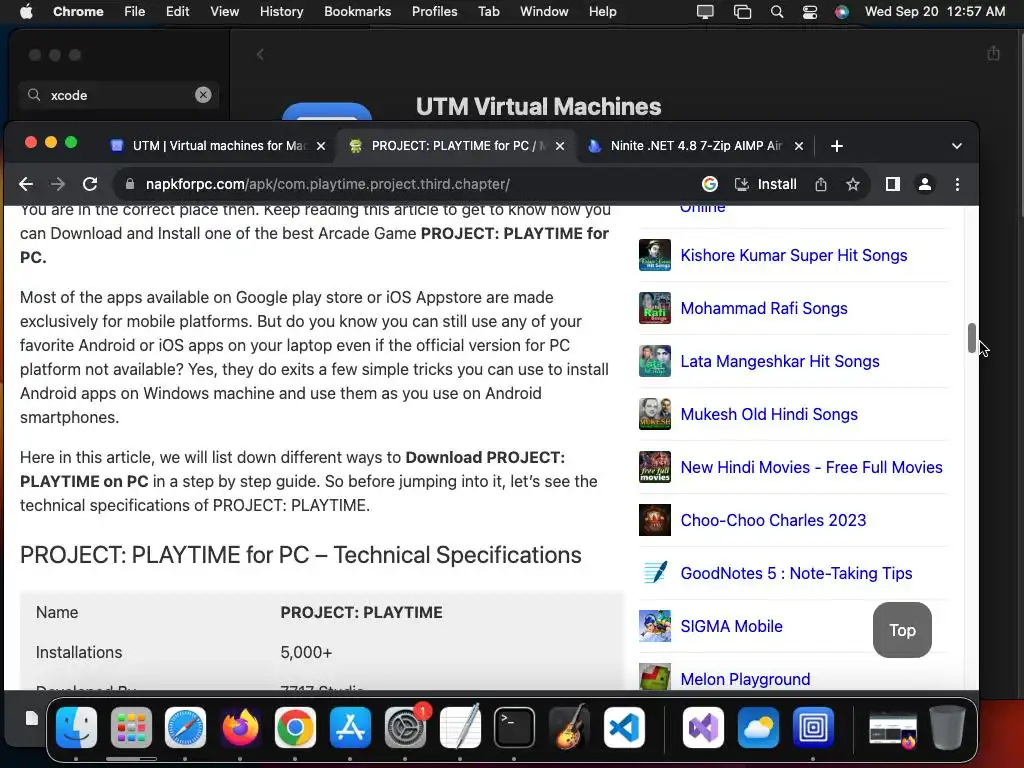This screenshot has height=768, width=1024.
Task: Click the back chevron in App Store window
Action: coord(260,54)
